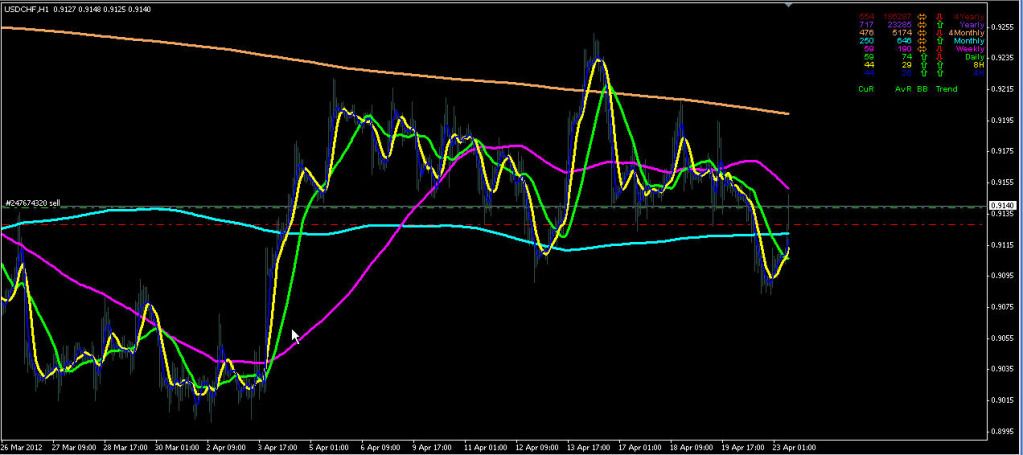The height and width of the screenshot is (455, 1023).
Task: Click the 8H row green BB up arrow
Action: 924,65
